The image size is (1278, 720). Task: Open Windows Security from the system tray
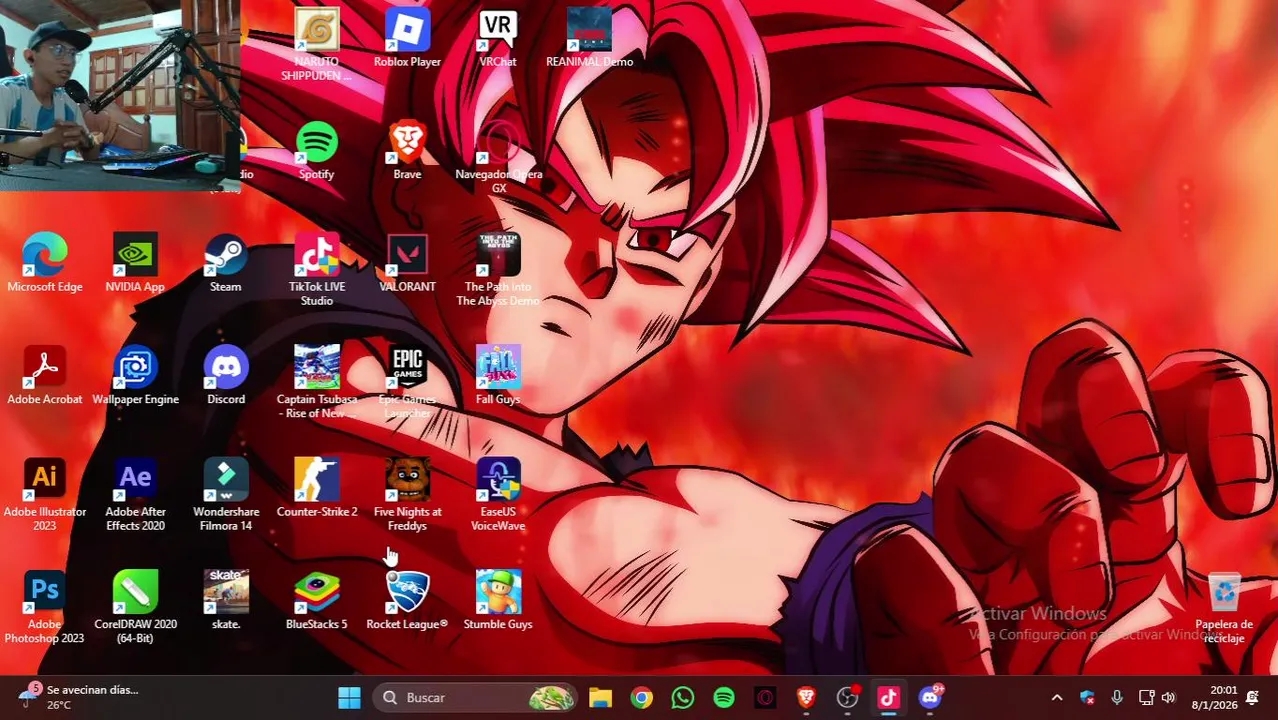pos(1087,697)
